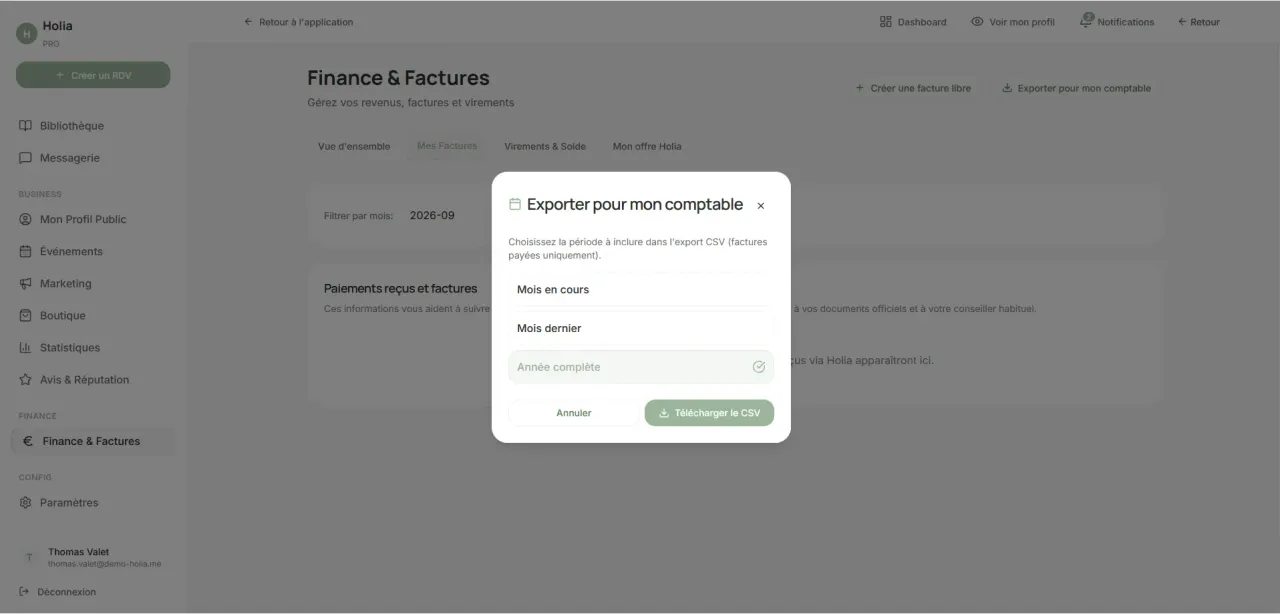The width and height of the screenshot is (1280, 614).
Task: Click download icon in Télécharger button
Action: click(664, 413)
